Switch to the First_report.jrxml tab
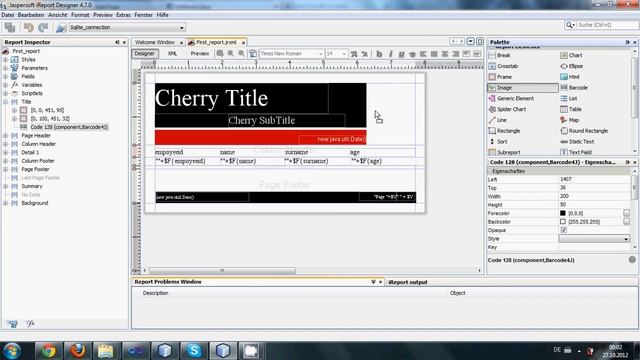This screenshot has width=640, height=360. [x=216, y=42]
